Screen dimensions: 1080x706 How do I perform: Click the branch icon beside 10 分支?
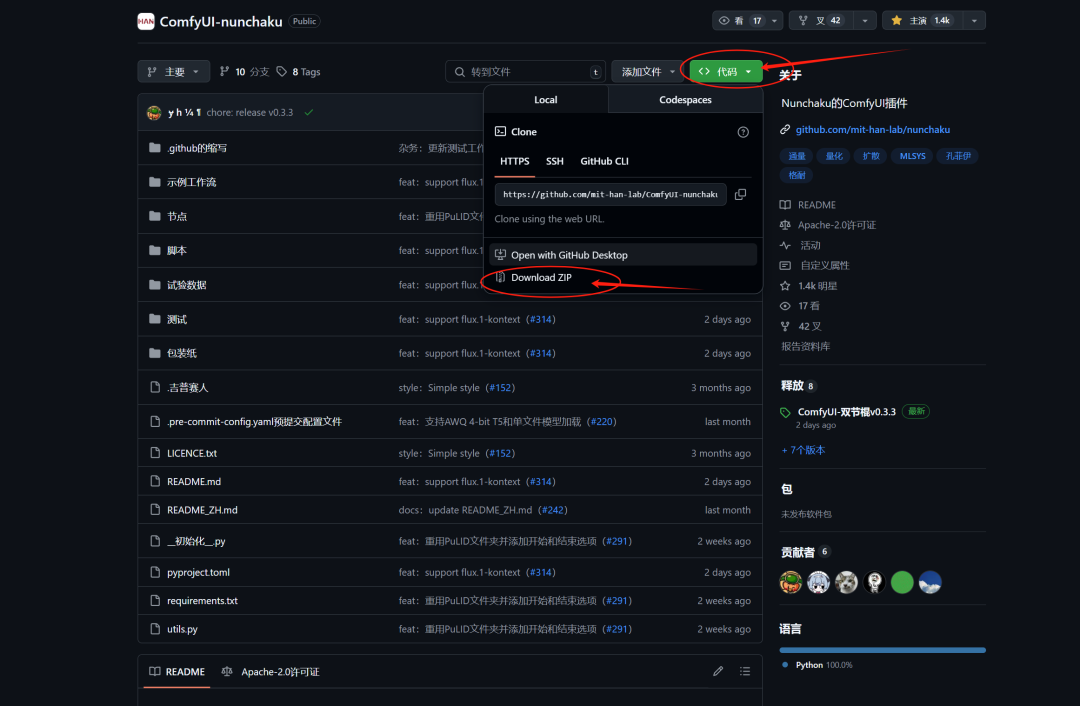click(225, 72)
